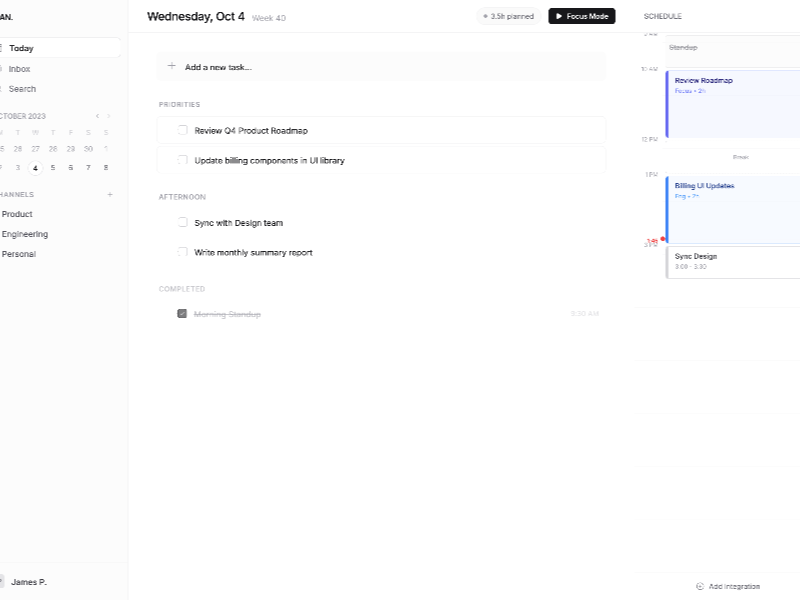Image resolution: width=800 pixels, height=600 pixels.
Task: Click the play icon in Focus Mode button
Action: click(559, 17)
